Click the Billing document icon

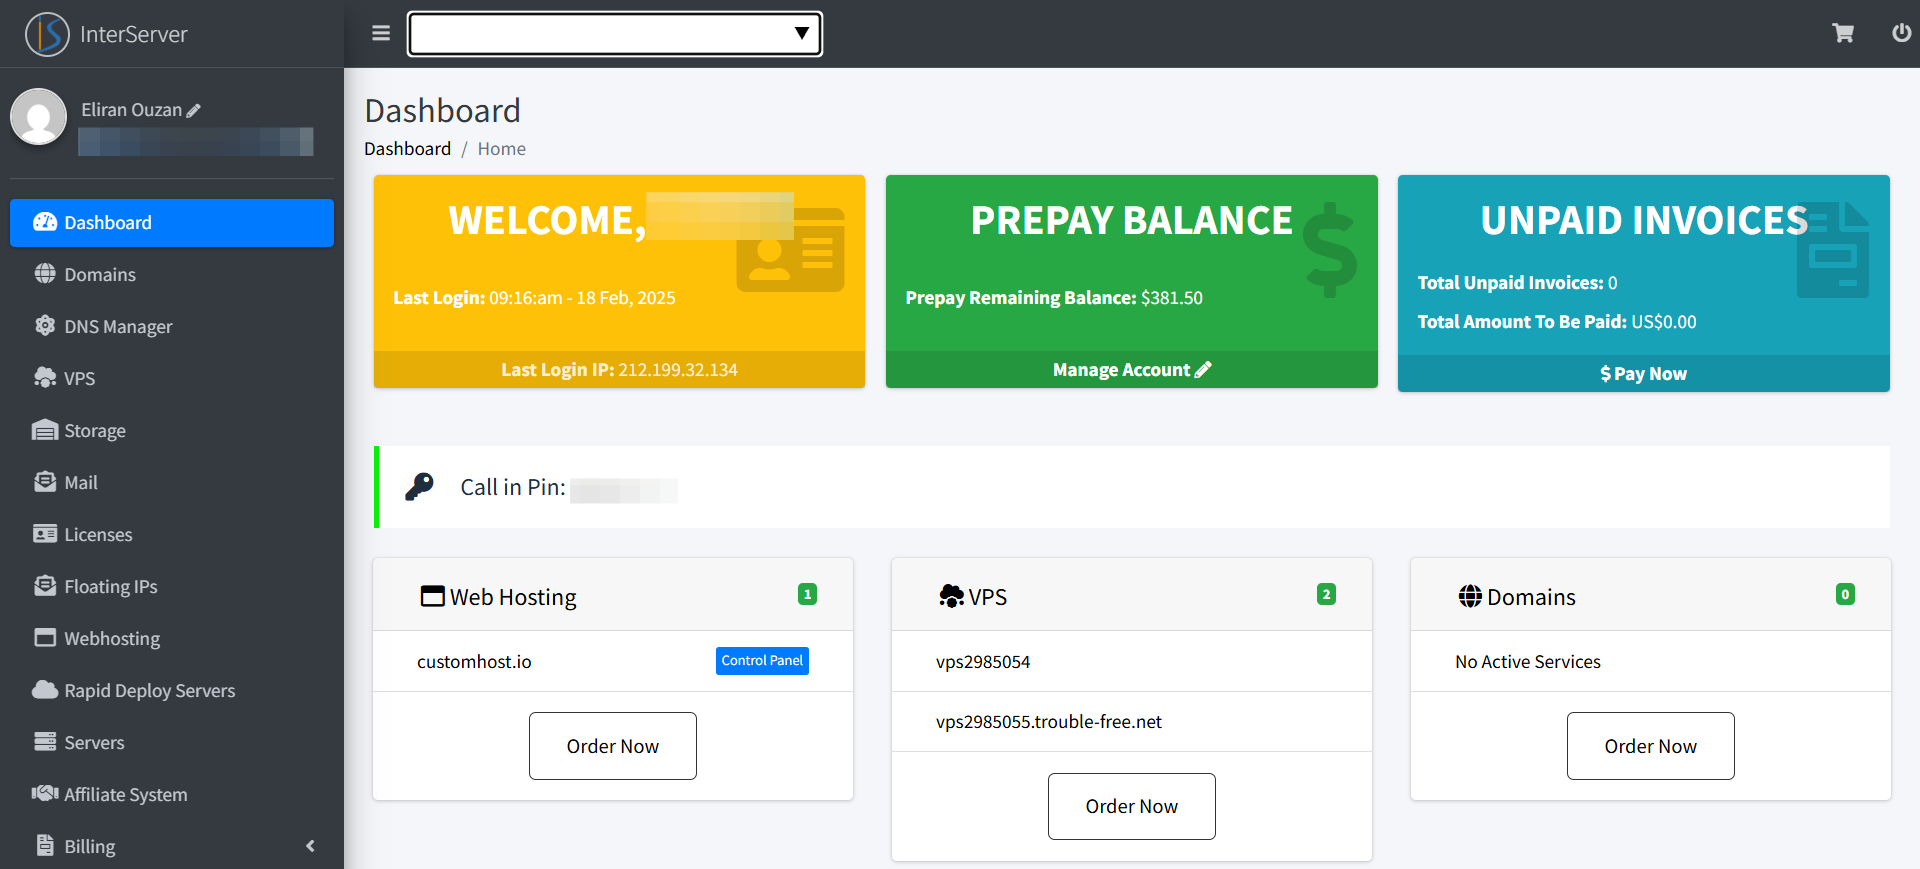(x=45, y=846)
